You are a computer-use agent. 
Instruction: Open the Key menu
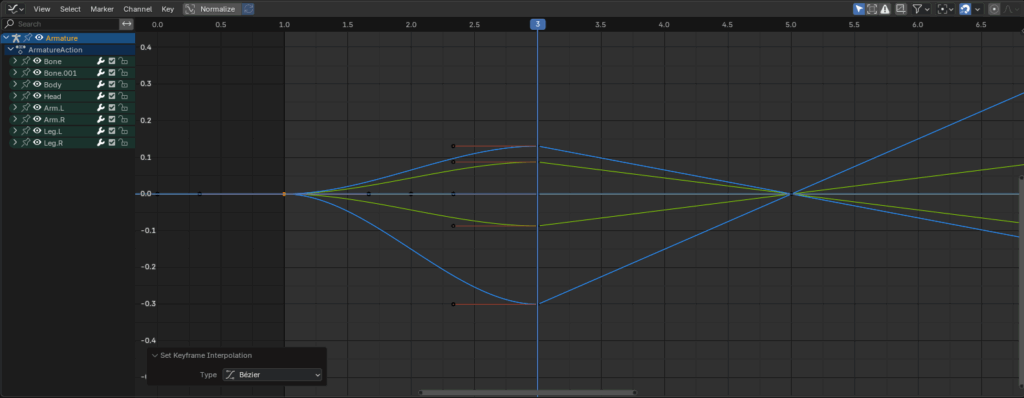pos(168,9)
